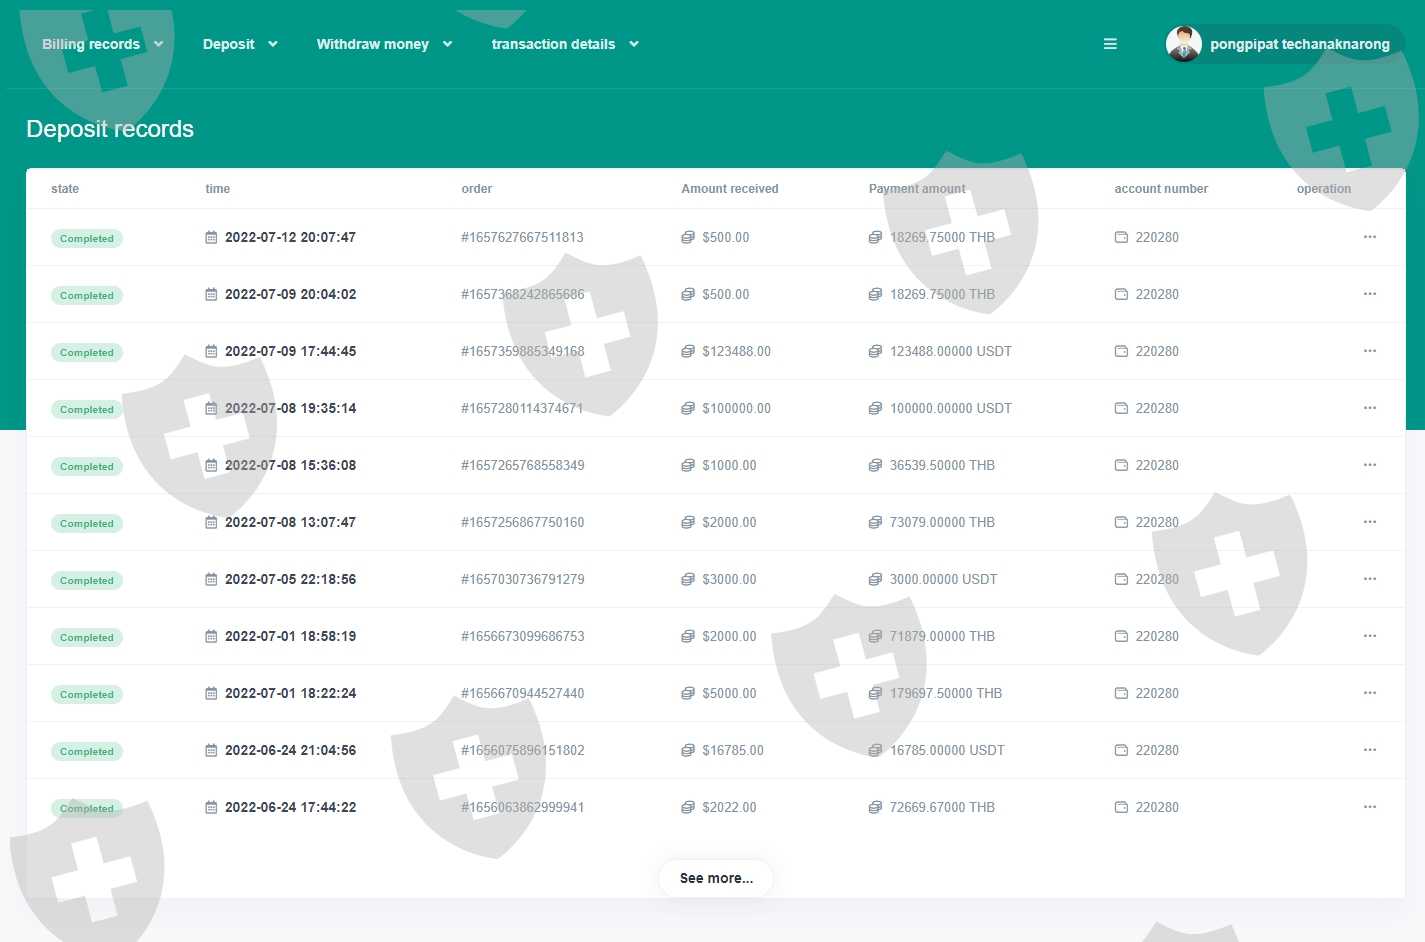The image size is (1425, 942).
Task: Open operation menu for 2022-07-08 15:36:08 row
Action: point(1370,465)
